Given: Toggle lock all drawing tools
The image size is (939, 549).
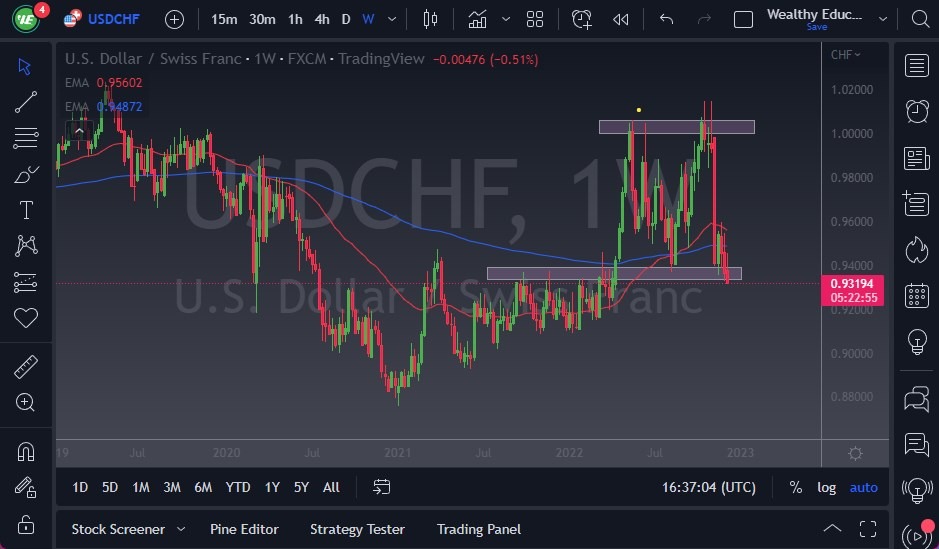Looking at the screenshot, I should 26,524.
